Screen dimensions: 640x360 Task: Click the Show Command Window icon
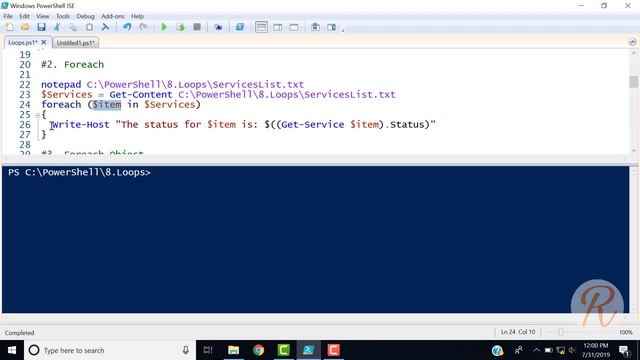315,27
